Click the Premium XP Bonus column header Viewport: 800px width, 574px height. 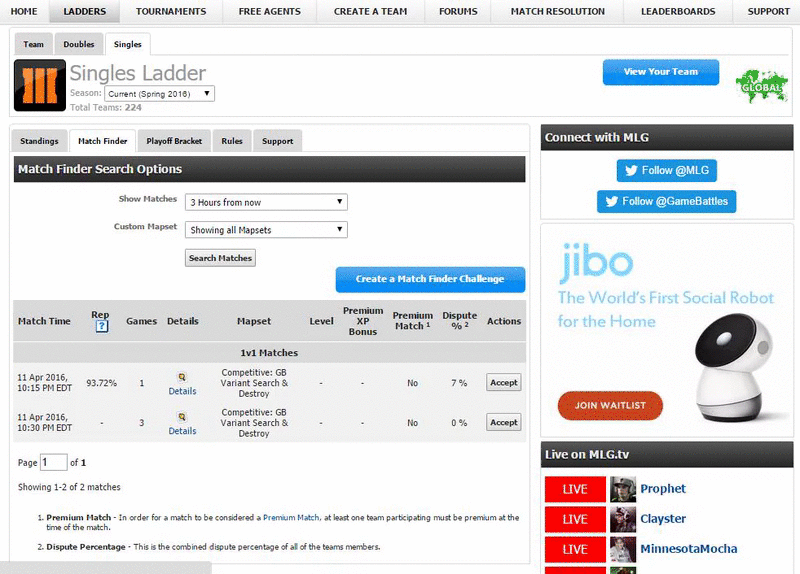[363, 321]
